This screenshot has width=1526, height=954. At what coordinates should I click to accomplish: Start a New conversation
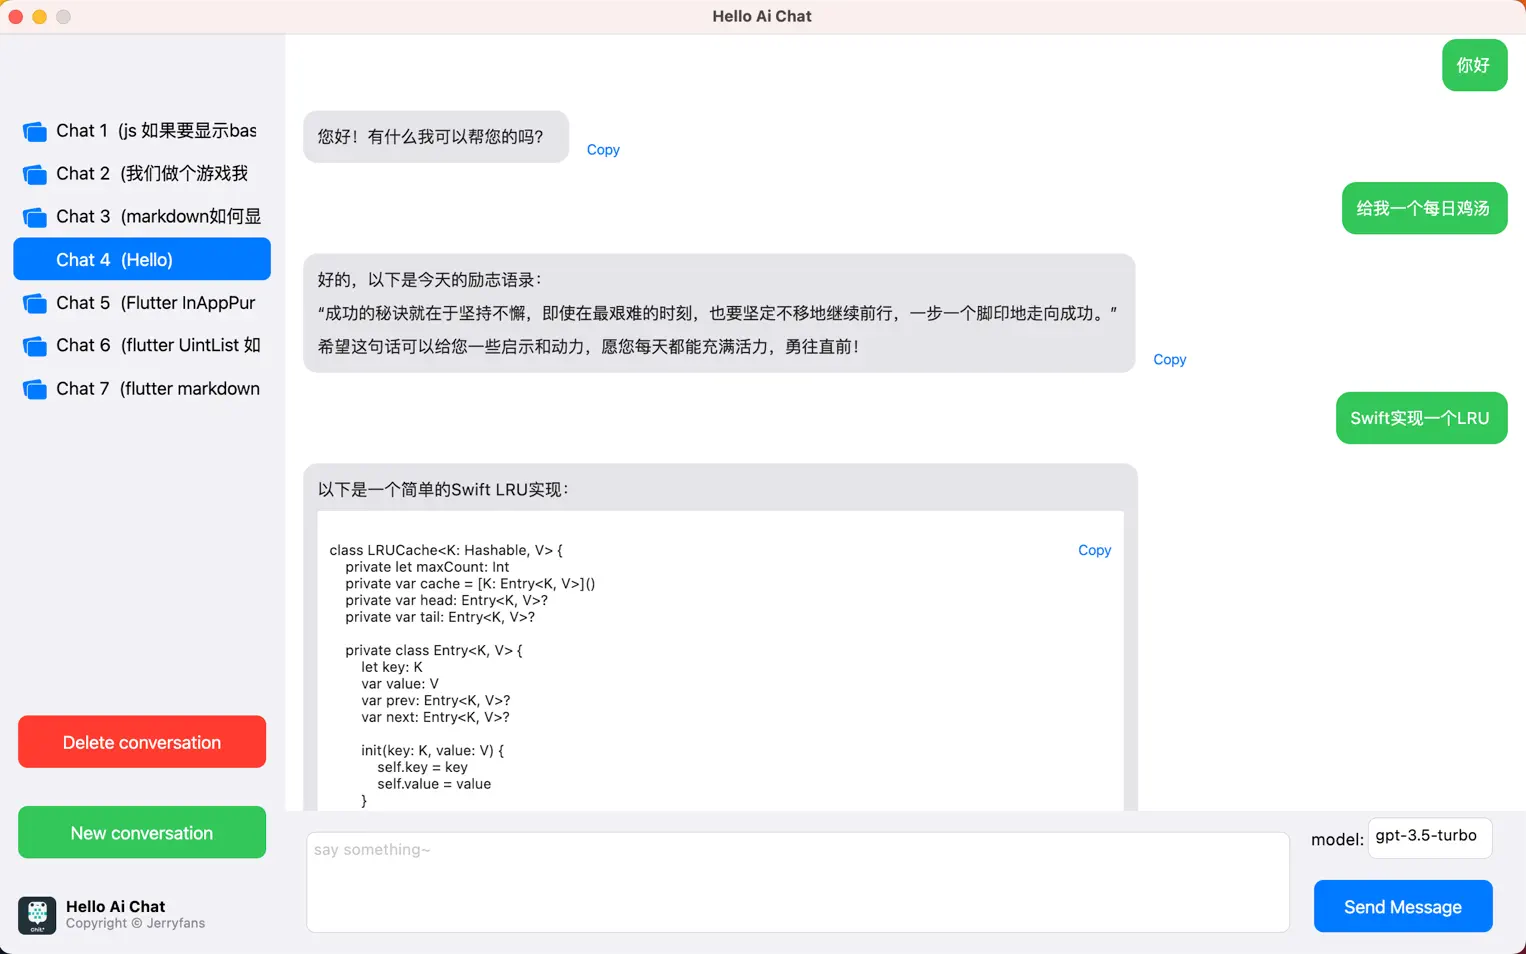(x=141, y=831)
